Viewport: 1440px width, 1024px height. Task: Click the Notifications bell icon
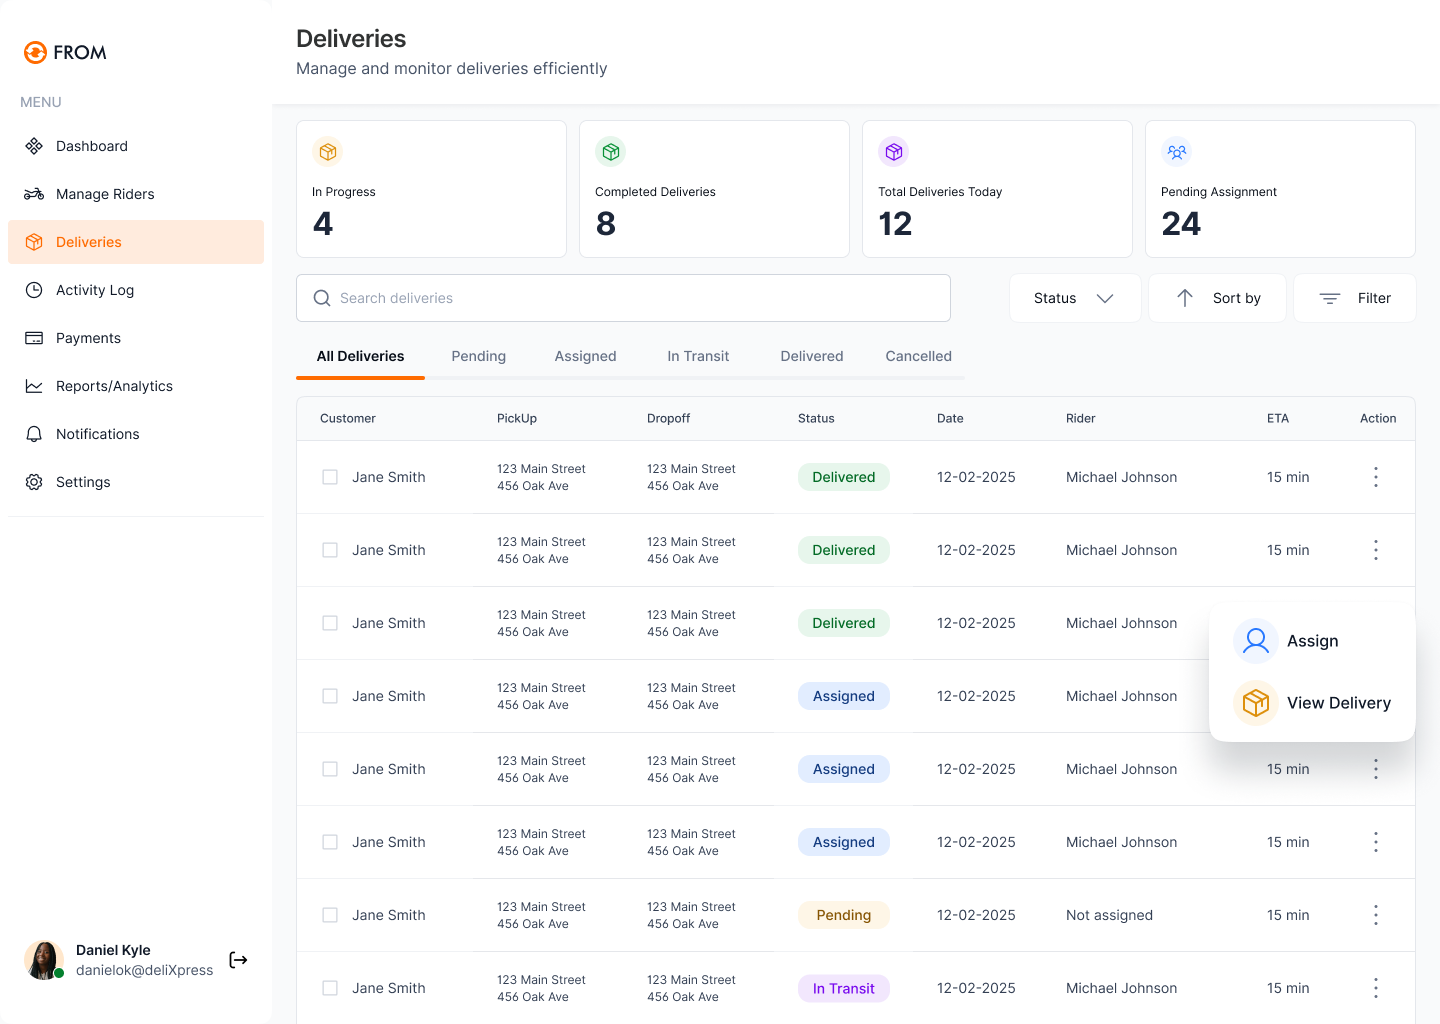coord(34,434)
